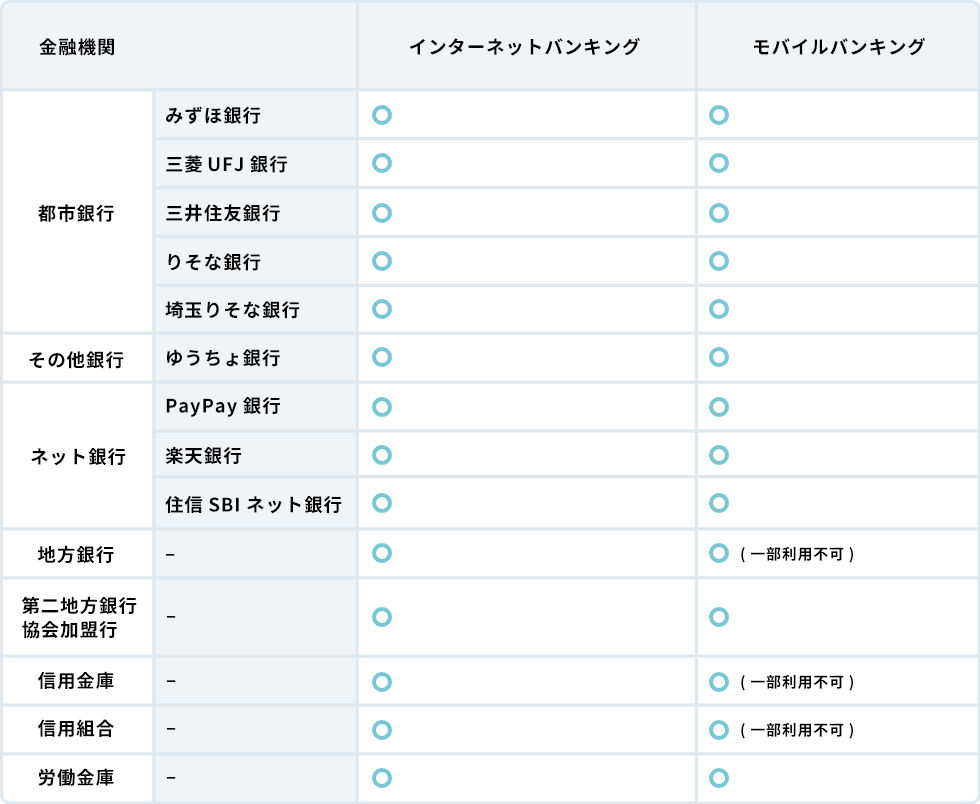This screenshot has height=804, width=980.
Task: Click the Internet Banking circle for 楽天銀行
Action: point(381,455)
